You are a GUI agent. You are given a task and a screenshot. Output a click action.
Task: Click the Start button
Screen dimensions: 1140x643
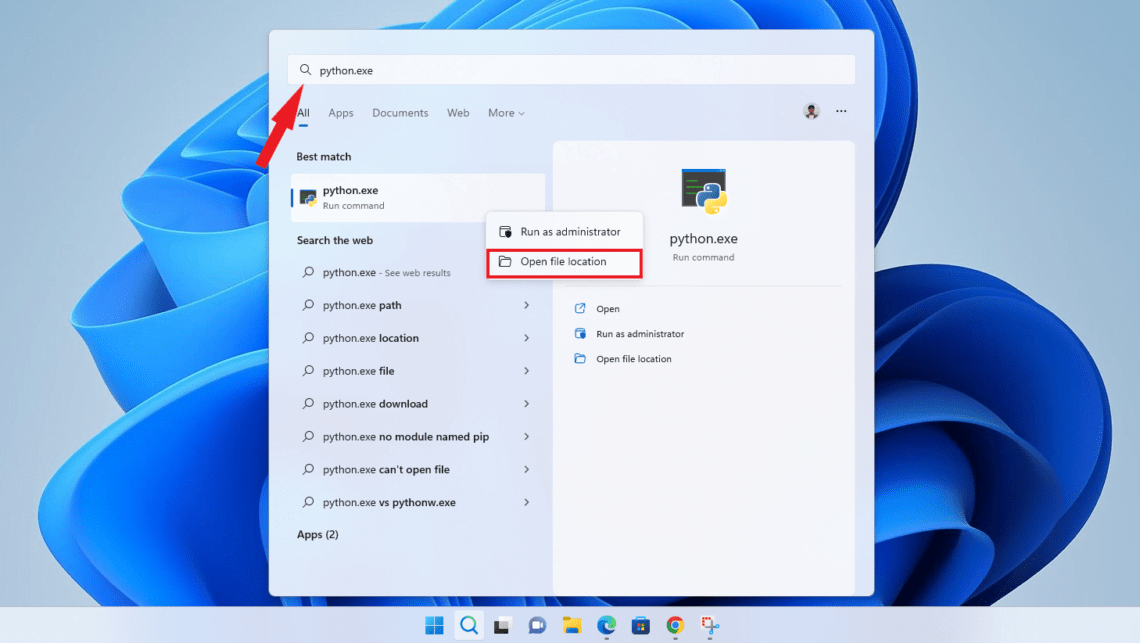tap(434, 625)
